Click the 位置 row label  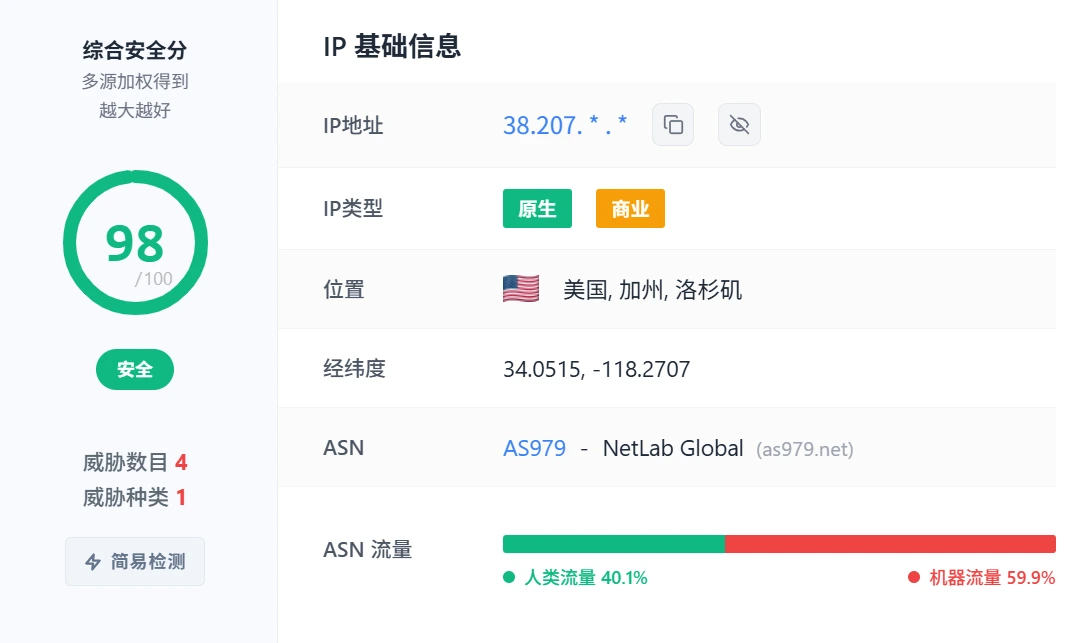(x=344, y=289)
